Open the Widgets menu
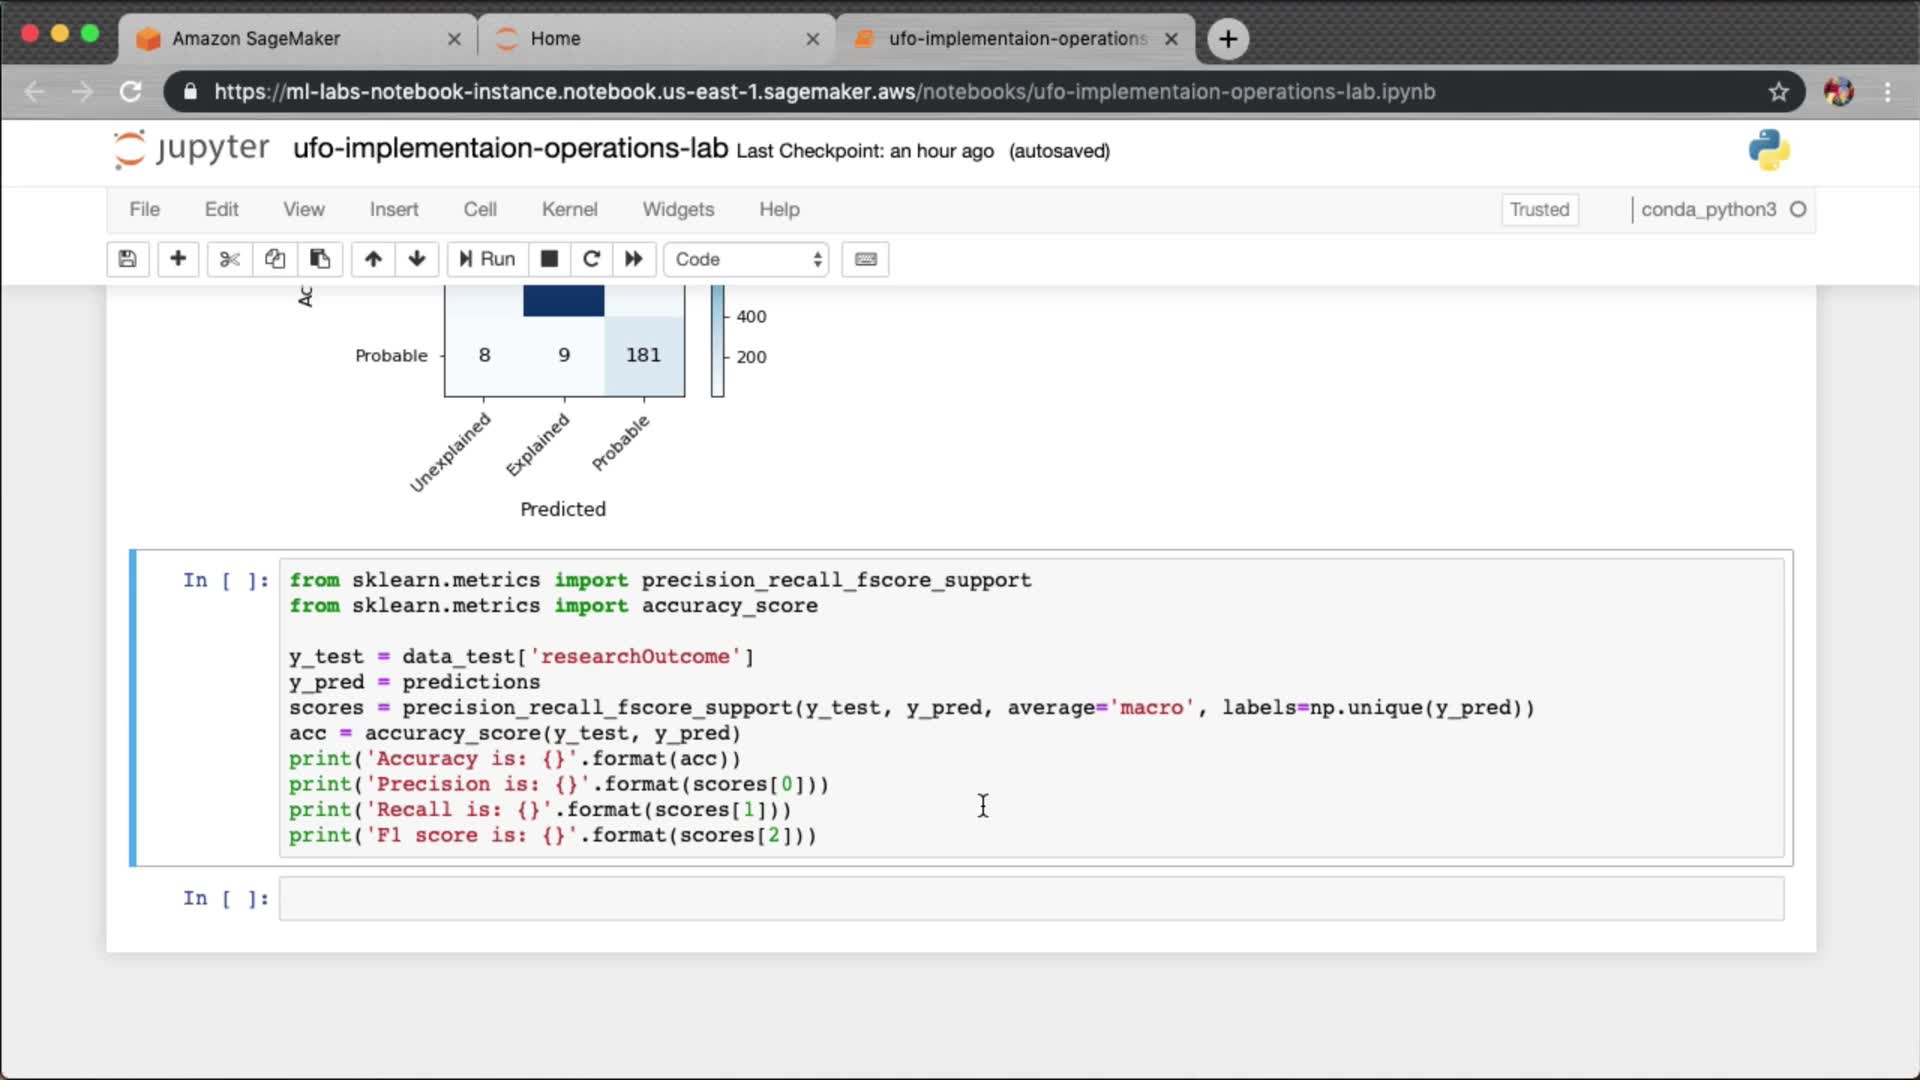 click(x=678, y=209)
